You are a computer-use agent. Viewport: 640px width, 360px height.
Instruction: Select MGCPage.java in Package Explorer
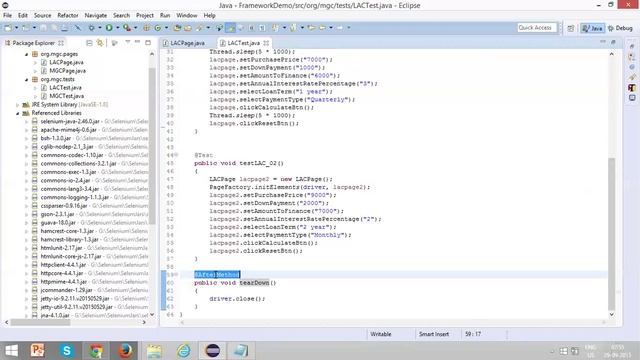point(67,71)
